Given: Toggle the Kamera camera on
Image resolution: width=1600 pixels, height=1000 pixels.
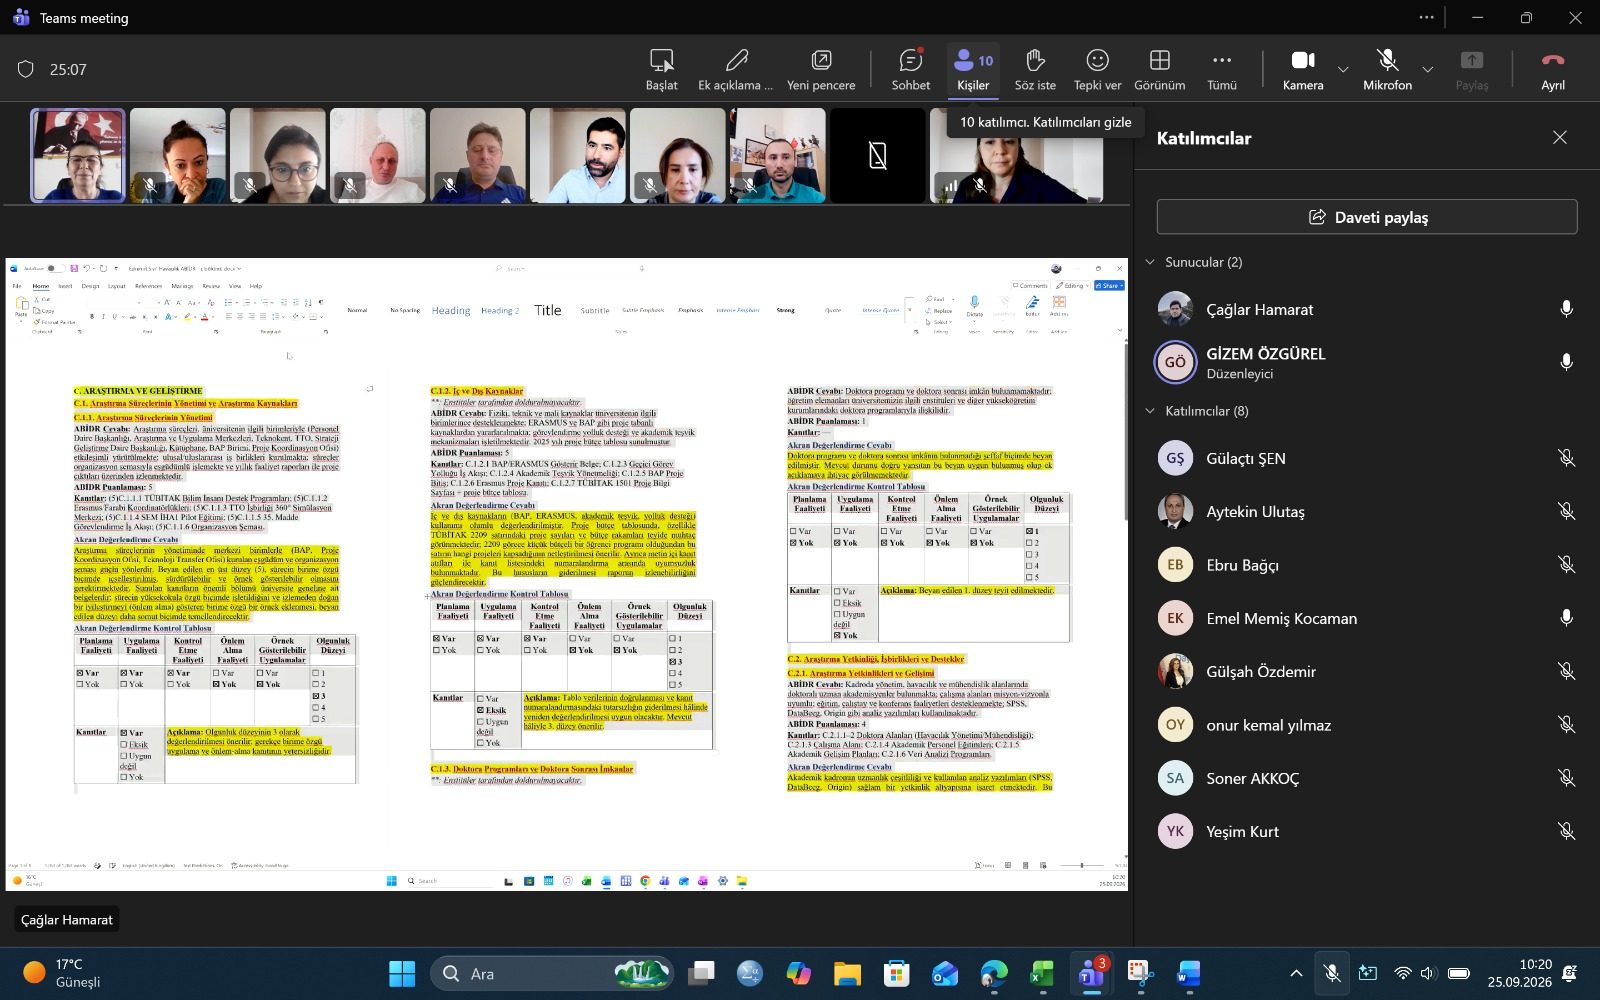Looking at the screenshot, I should [1303, 70].
